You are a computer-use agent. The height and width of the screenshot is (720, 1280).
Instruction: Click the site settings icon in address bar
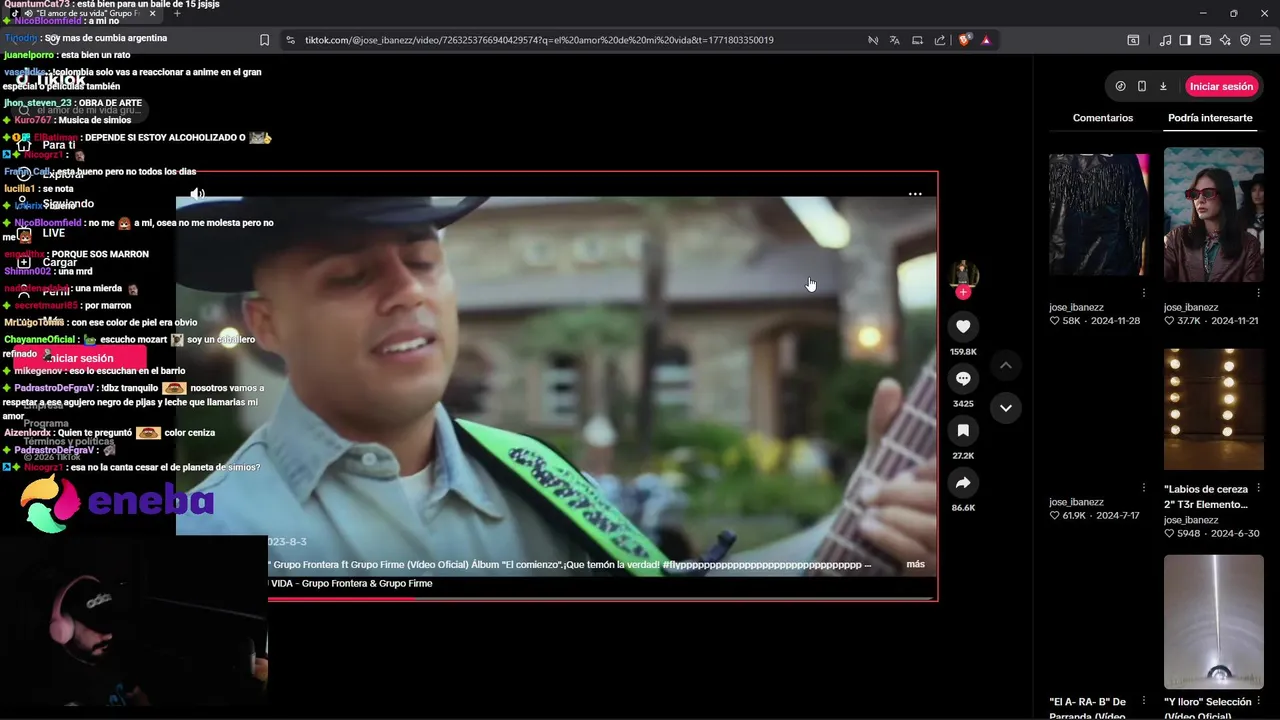point(290,40)
